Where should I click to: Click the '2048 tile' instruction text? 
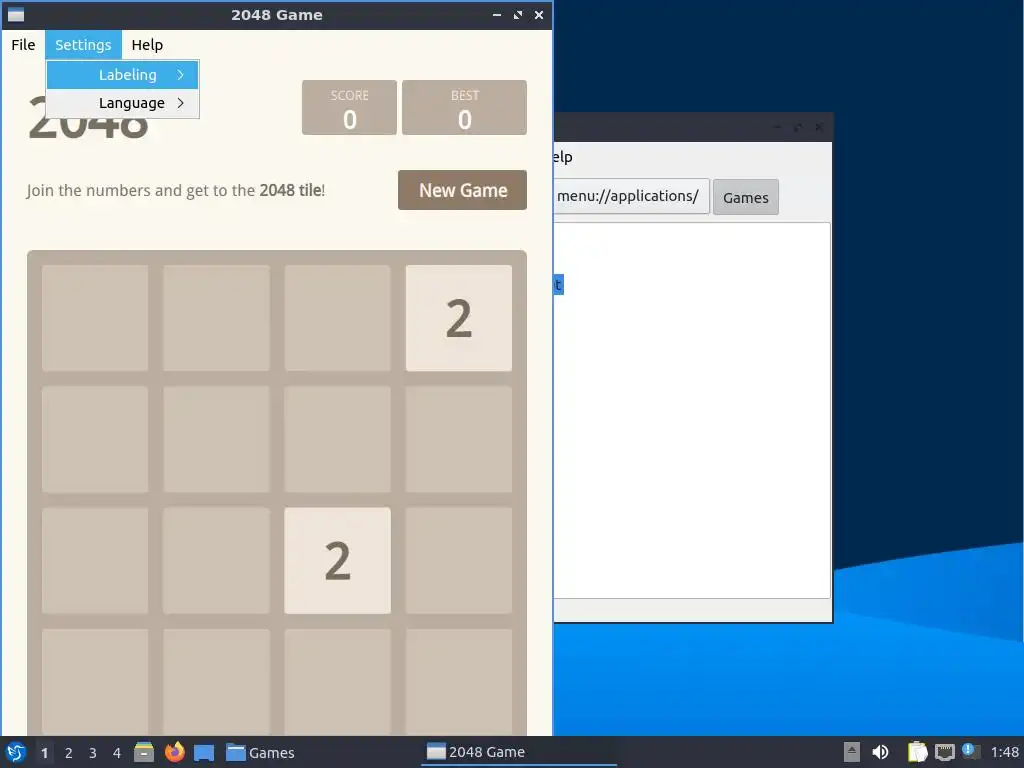pyautogui.click(x=290, y=190)
